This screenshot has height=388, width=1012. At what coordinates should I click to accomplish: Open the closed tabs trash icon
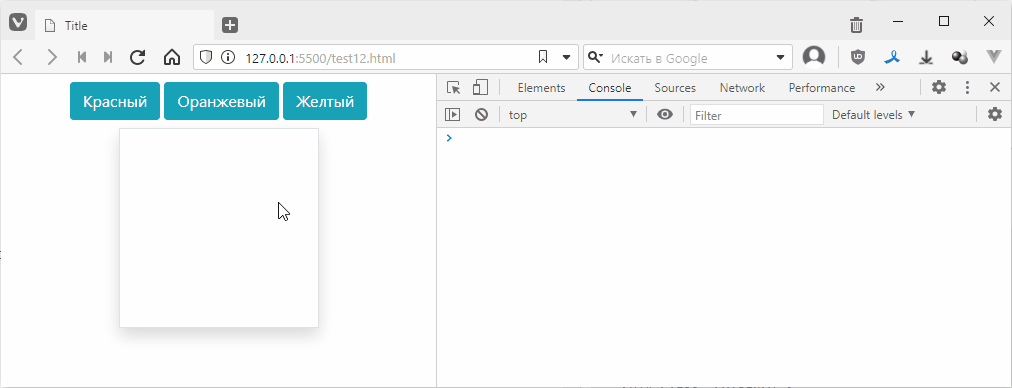(x=856, y=25)
